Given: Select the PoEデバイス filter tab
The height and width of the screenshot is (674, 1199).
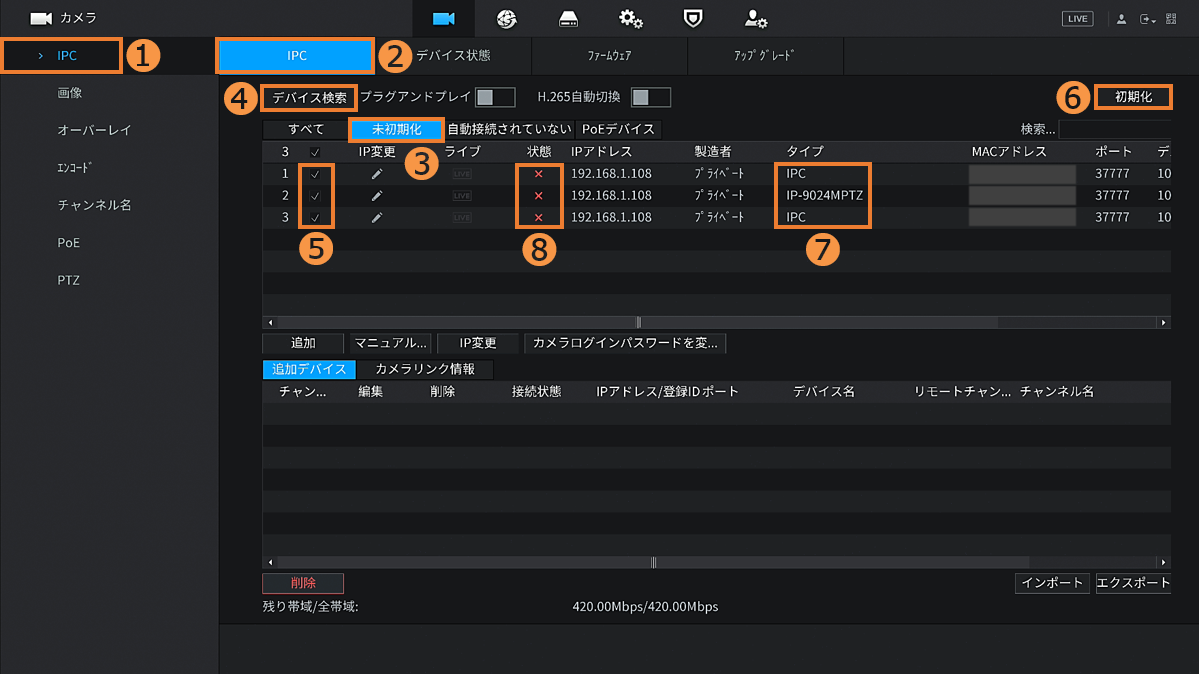Looking at the screenshot, I should click(618, 129).
